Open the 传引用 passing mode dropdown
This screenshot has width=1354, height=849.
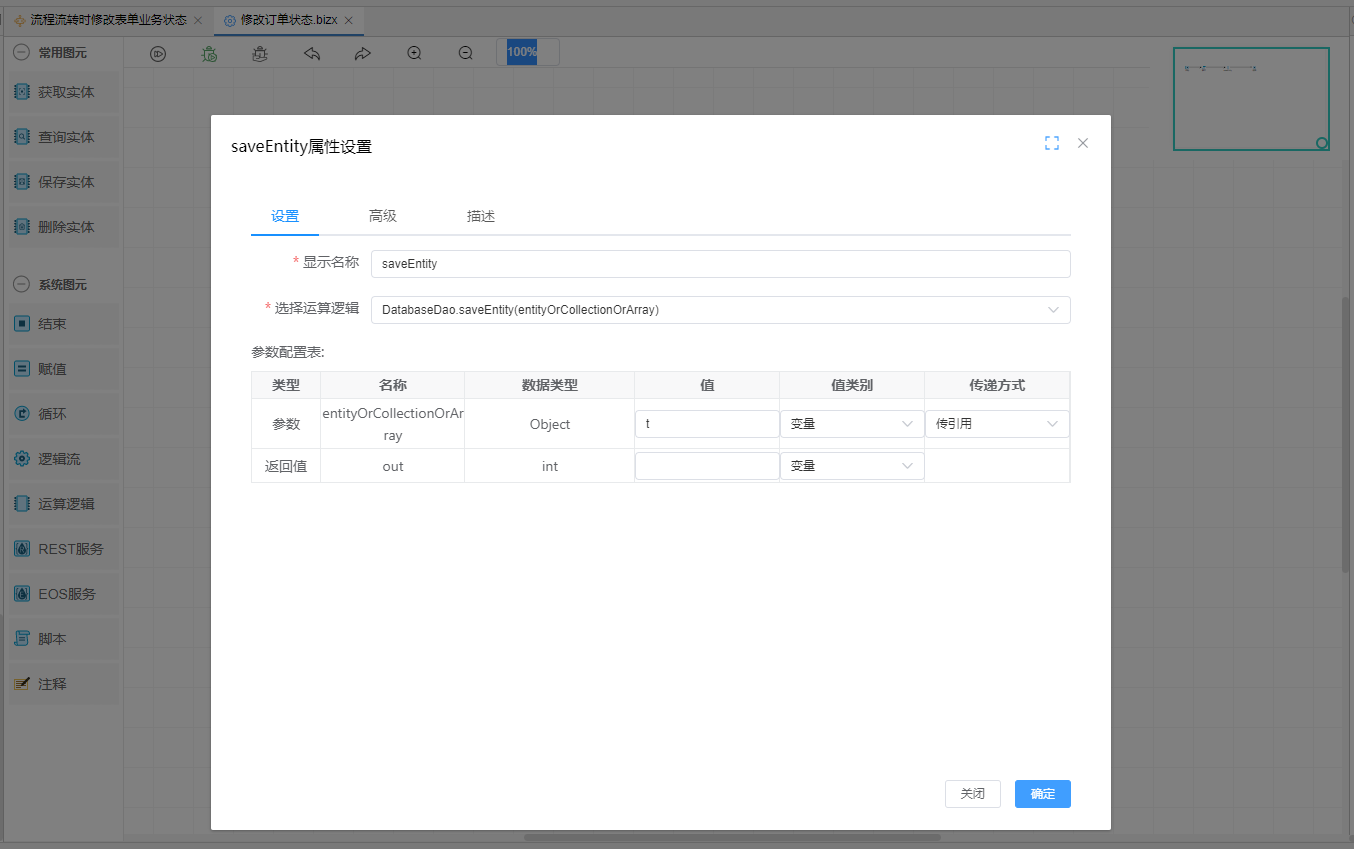coord(996,424)
